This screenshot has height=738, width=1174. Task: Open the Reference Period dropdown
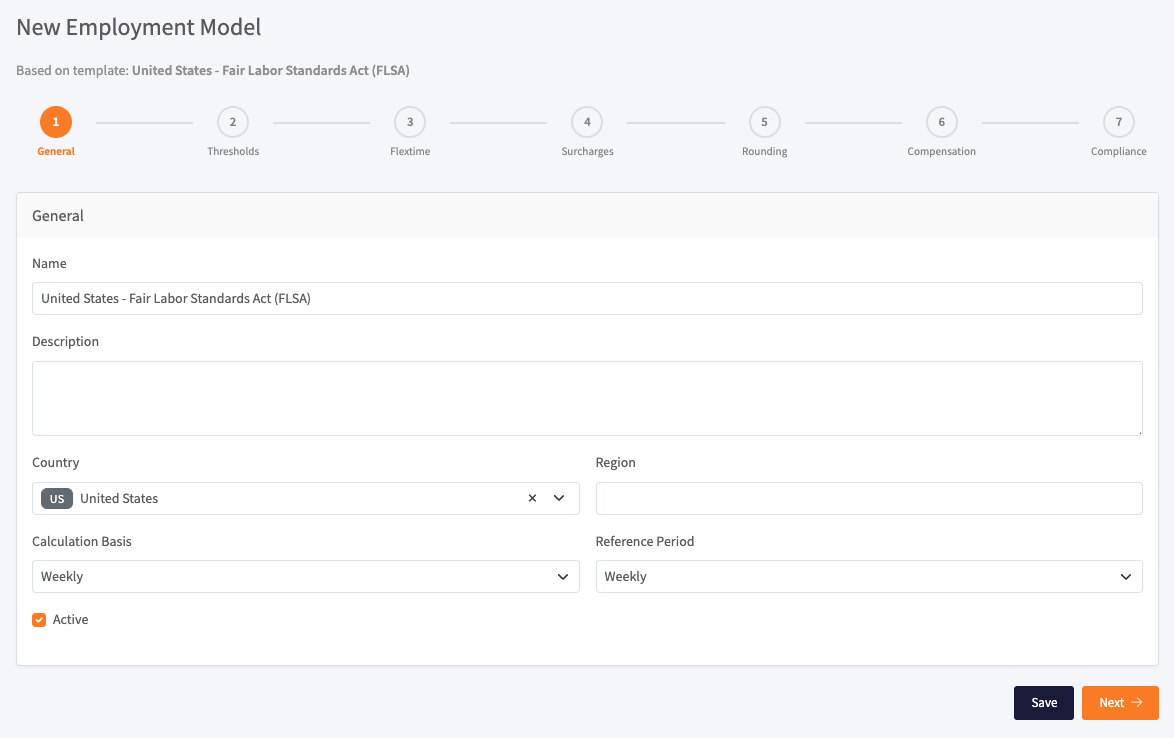869,576
